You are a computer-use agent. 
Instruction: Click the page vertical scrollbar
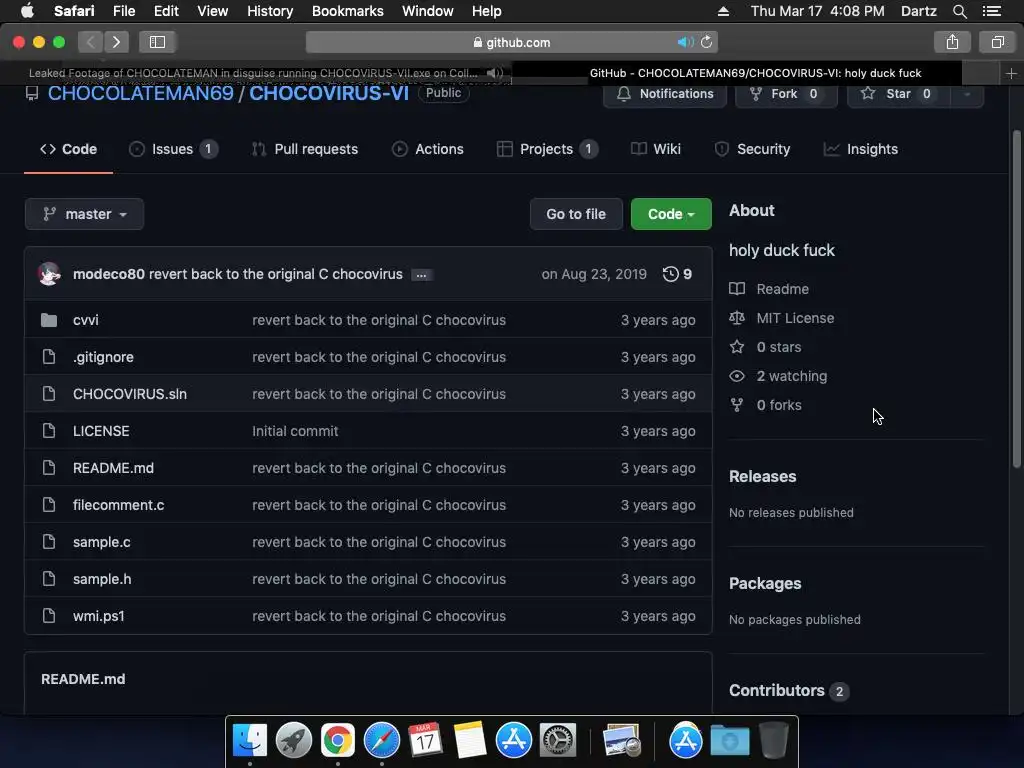click(1016, 299)
